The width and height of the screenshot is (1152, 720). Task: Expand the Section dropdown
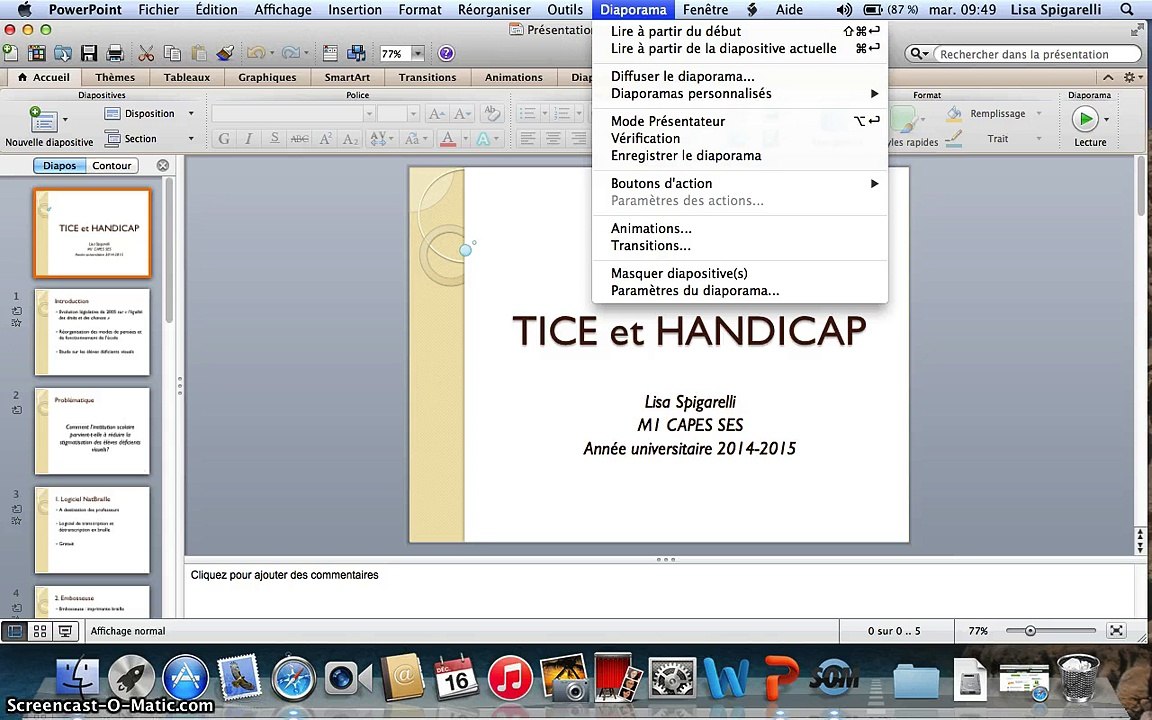pyautogui.click(x=191, y=138)
